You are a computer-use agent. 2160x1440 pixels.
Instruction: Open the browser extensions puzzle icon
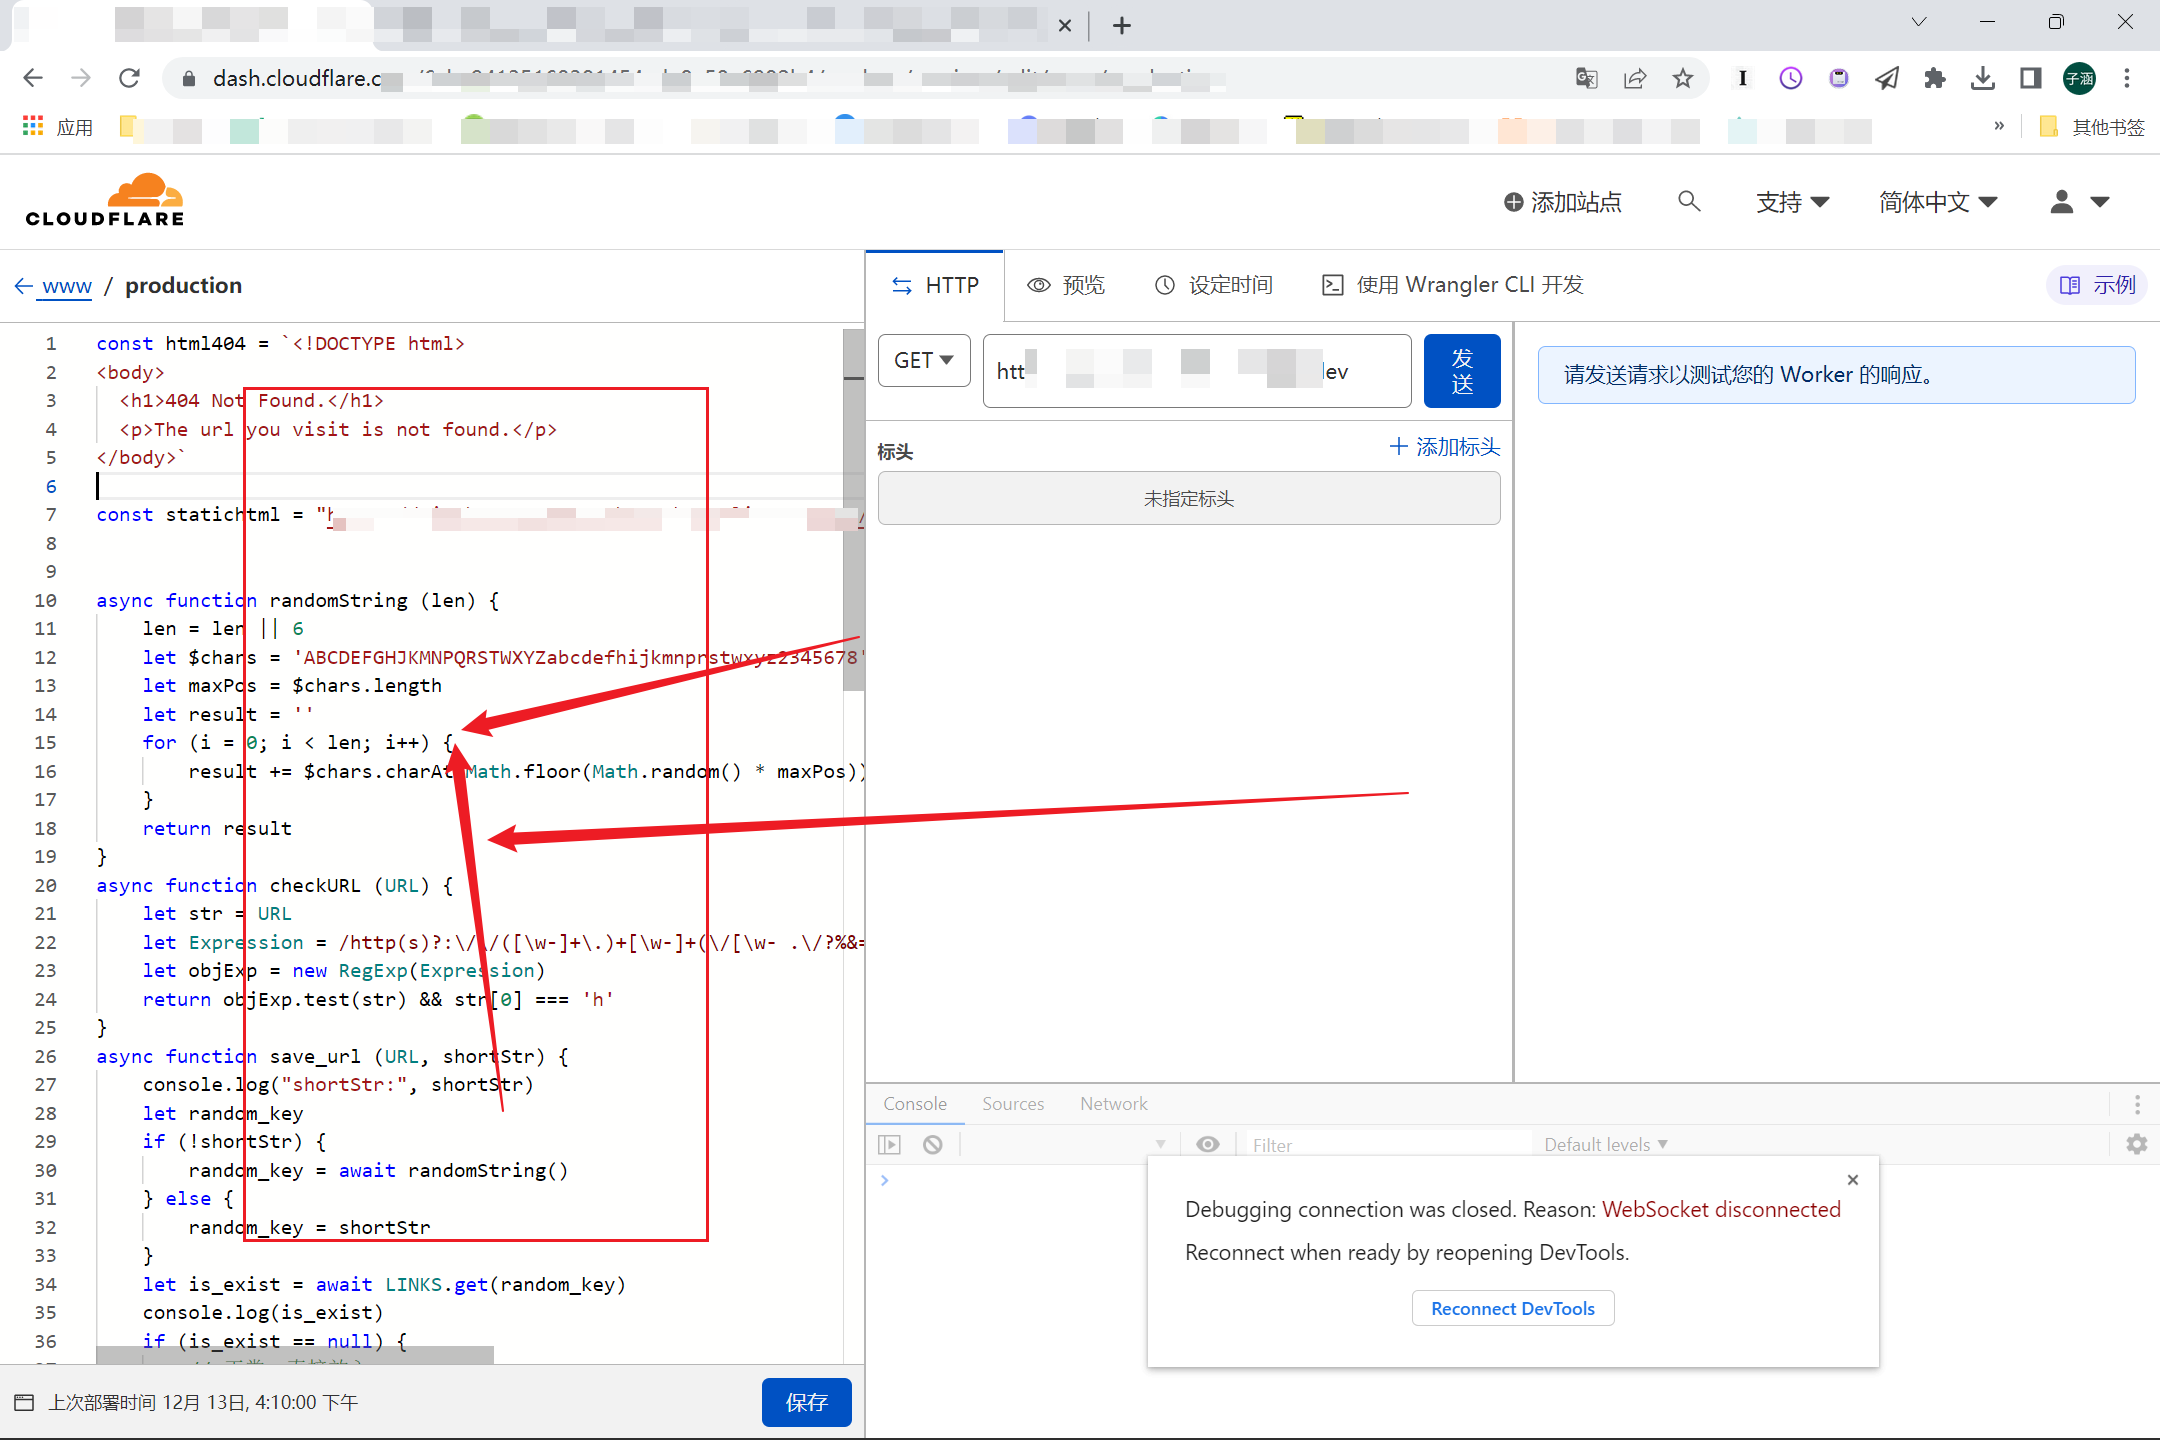point(1935,78)
